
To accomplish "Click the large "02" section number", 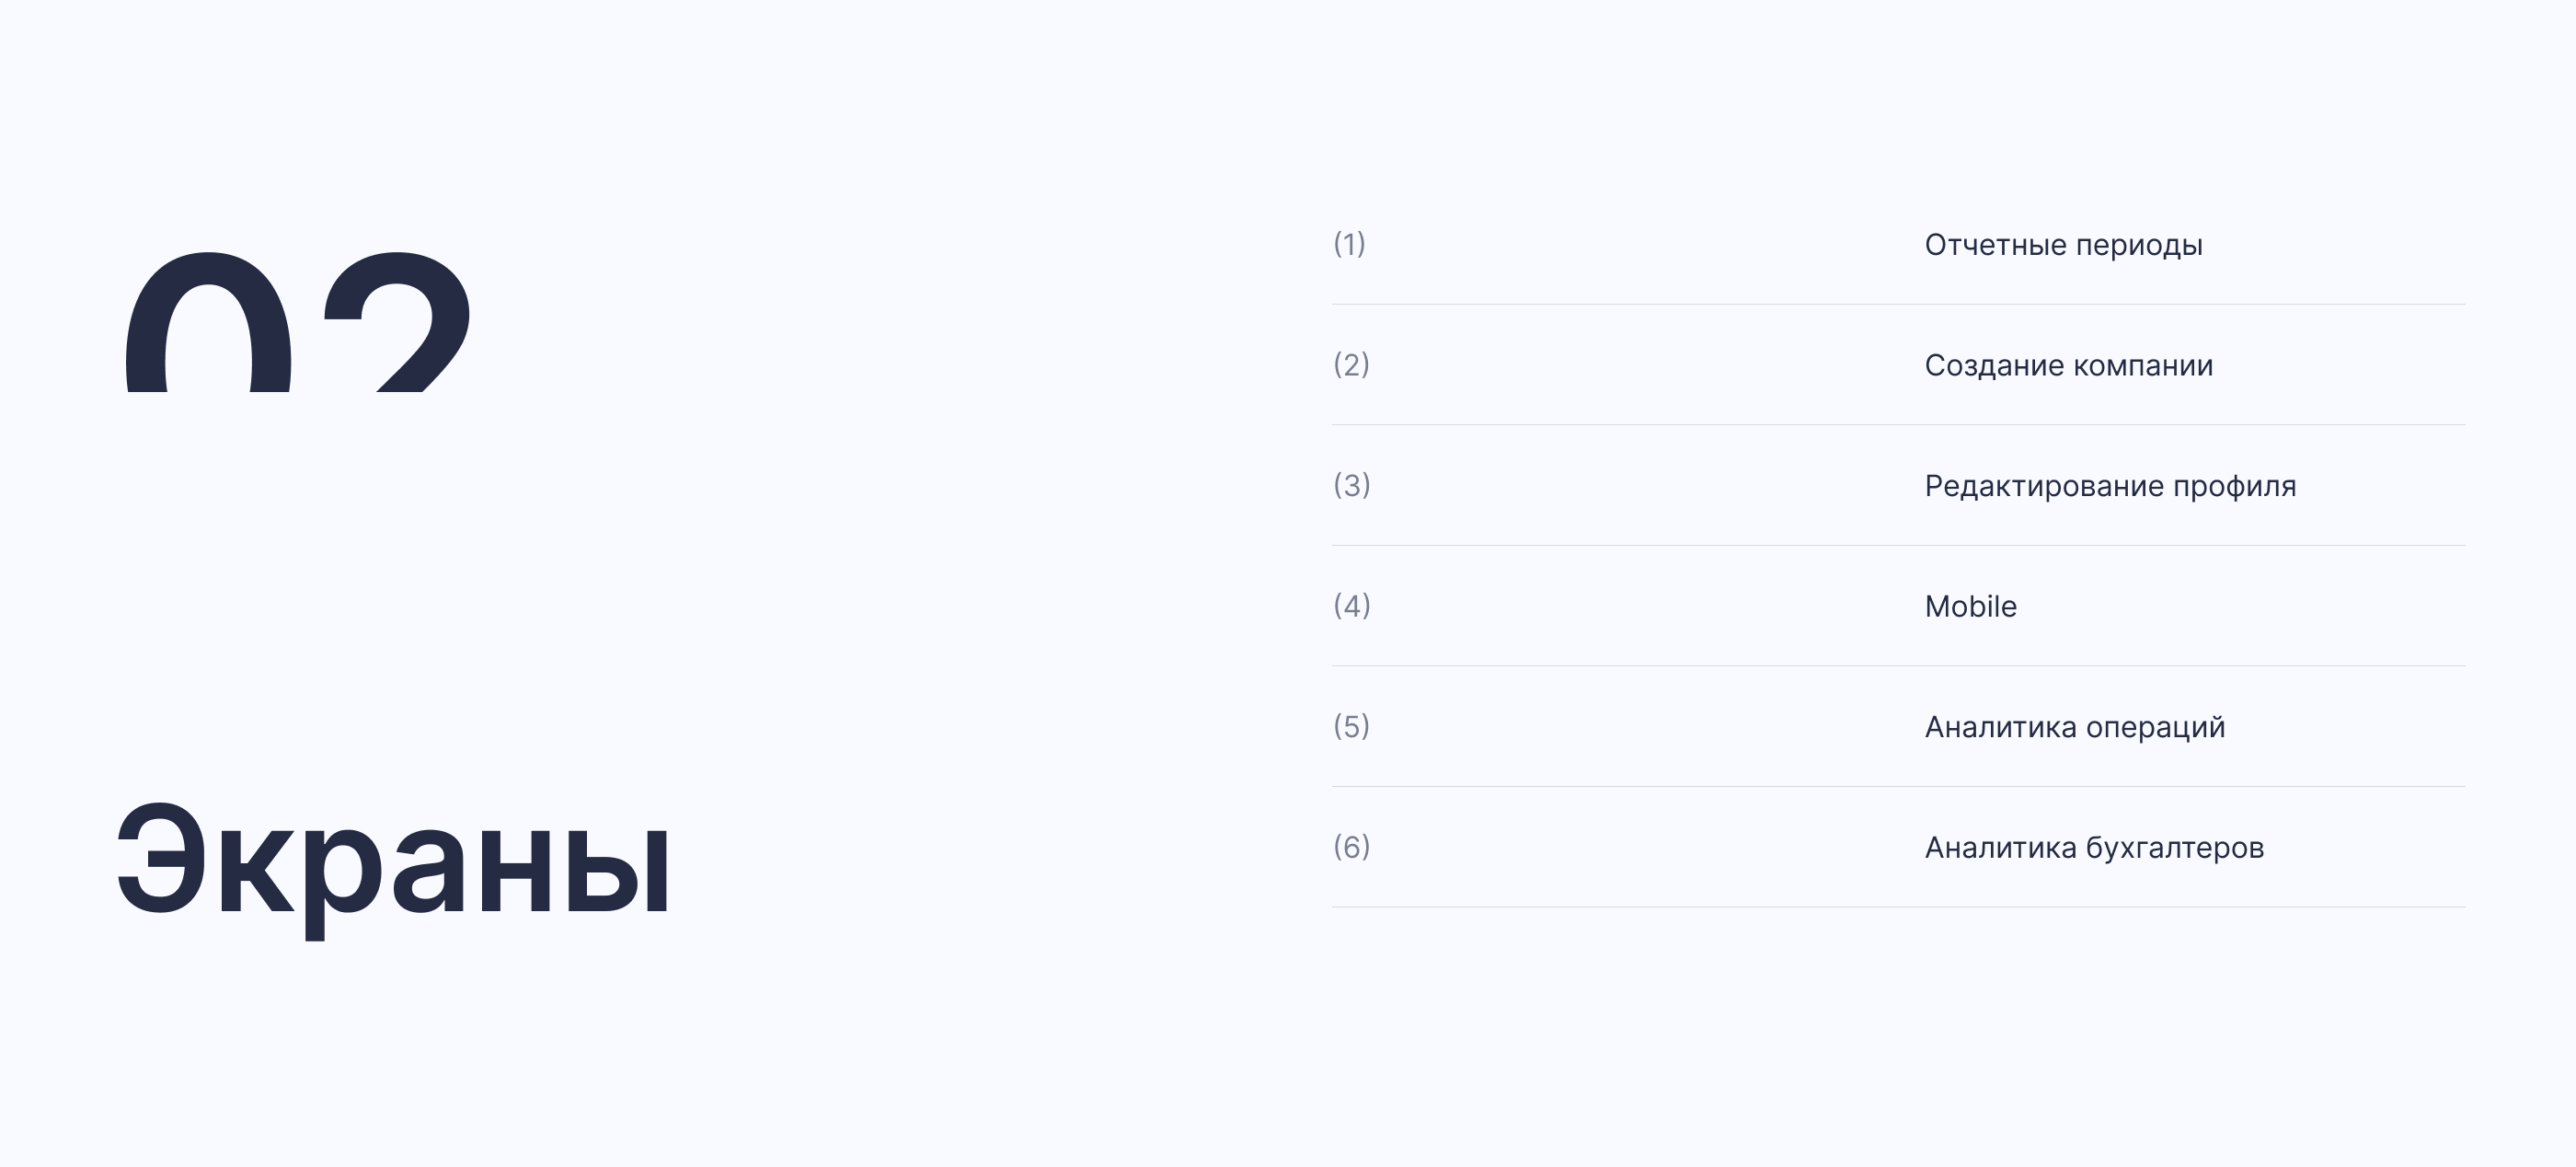I will [x=297, y=322].
